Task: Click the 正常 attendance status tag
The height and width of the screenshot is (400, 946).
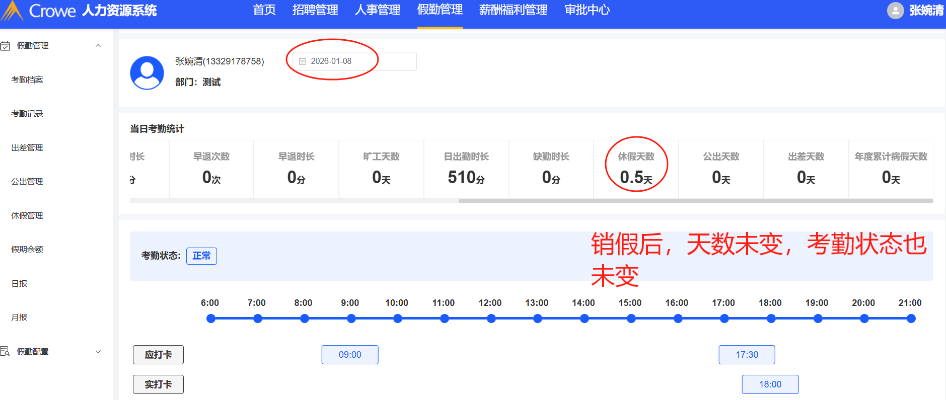Action: pyautogui.click(x=201, y=256)
